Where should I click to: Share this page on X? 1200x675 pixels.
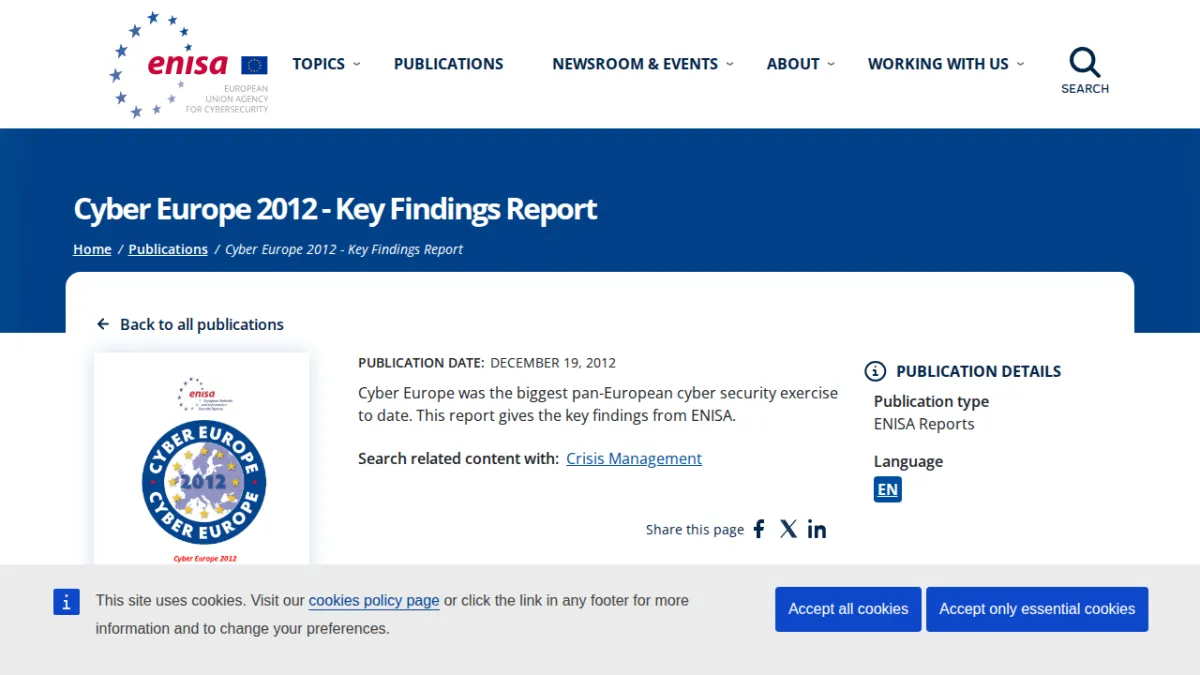(788, 529)
